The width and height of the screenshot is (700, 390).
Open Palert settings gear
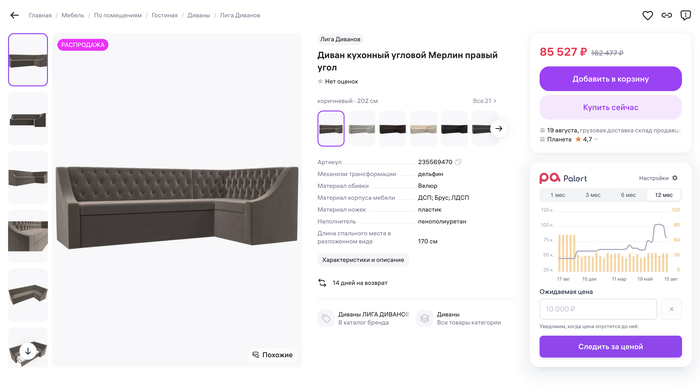pos(675,178)
